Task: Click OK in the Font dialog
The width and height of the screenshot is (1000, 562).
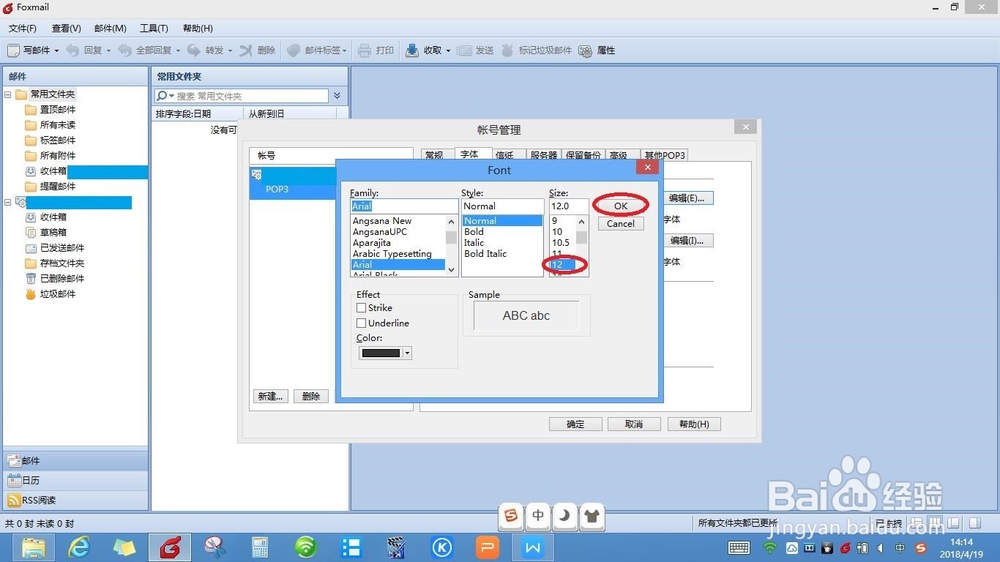Action: 621,205
